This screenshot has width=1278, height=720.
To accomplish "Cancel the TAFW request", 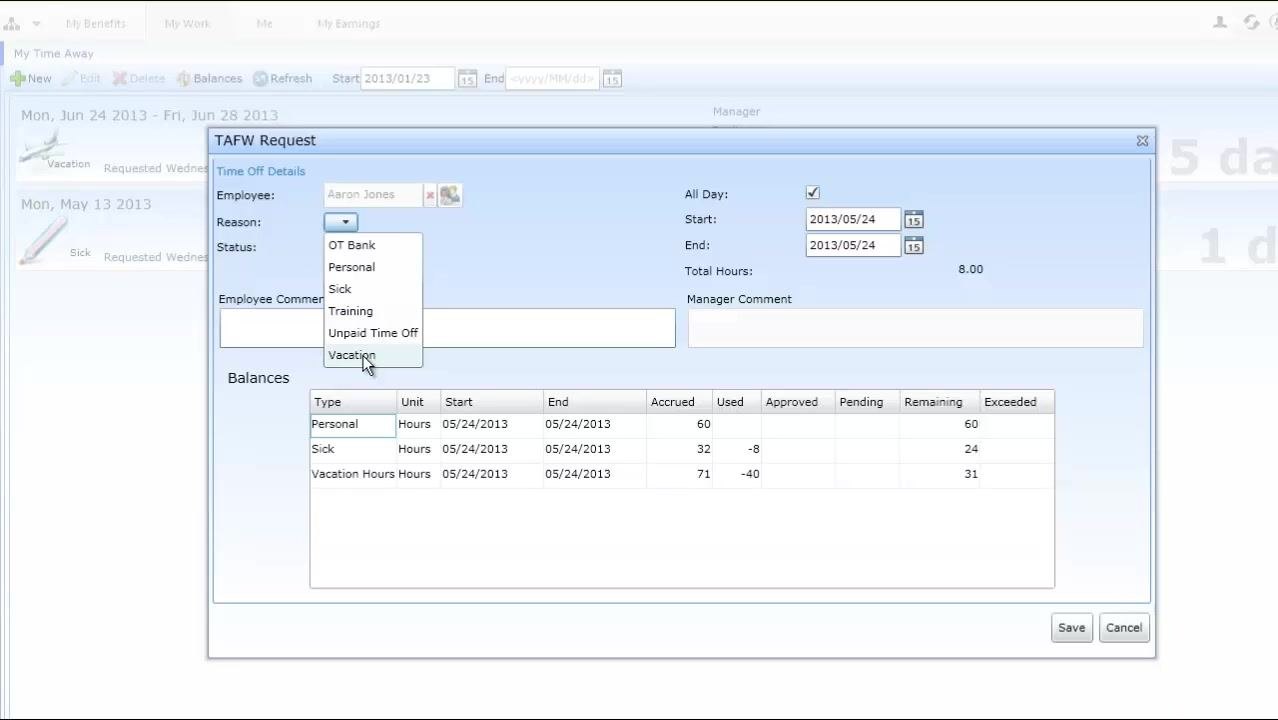I will pyautogui.click(x=1124, y=628).
